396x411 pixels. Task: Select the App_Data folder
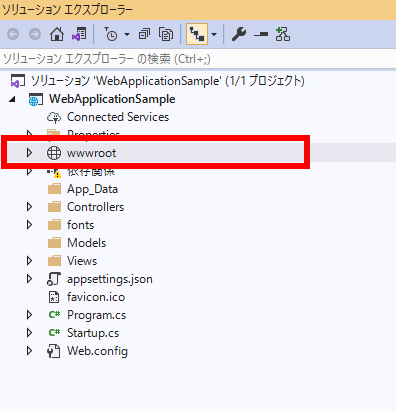tap(93, 189)
